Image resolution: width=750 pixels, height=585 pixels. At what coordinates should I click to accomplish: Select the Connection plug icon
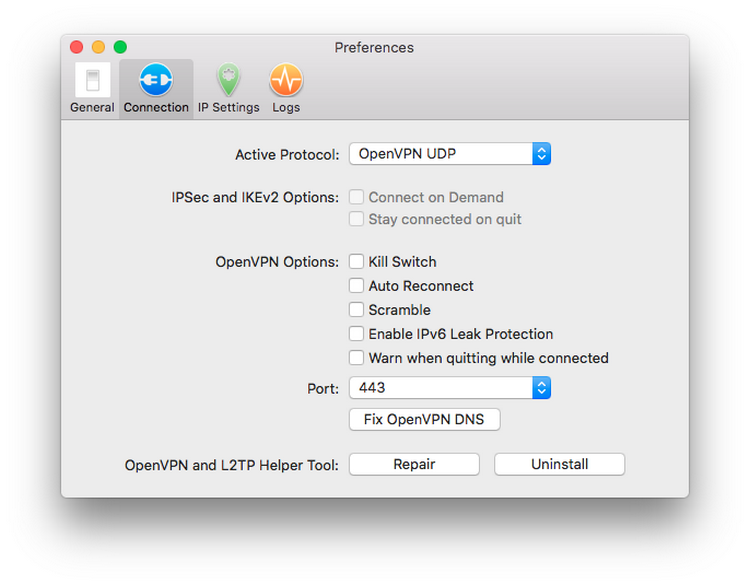click(156, 80)
